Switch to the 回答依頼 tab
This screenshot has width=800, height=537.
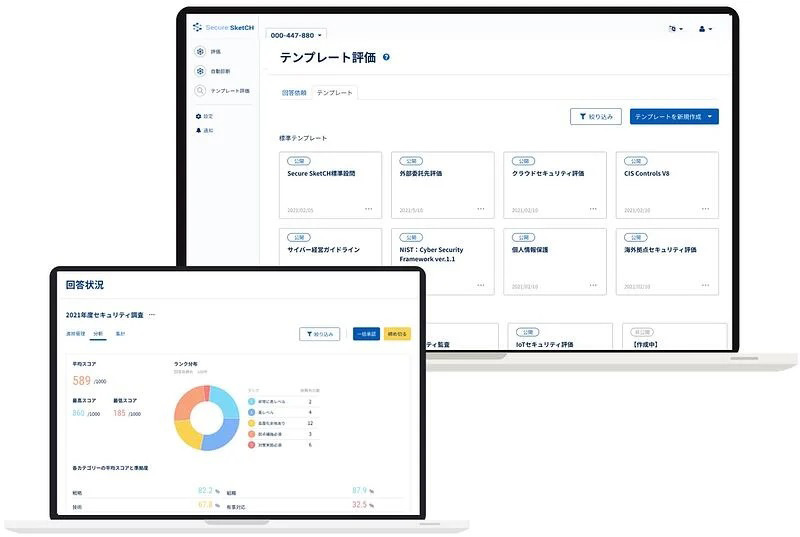point(294,93)
